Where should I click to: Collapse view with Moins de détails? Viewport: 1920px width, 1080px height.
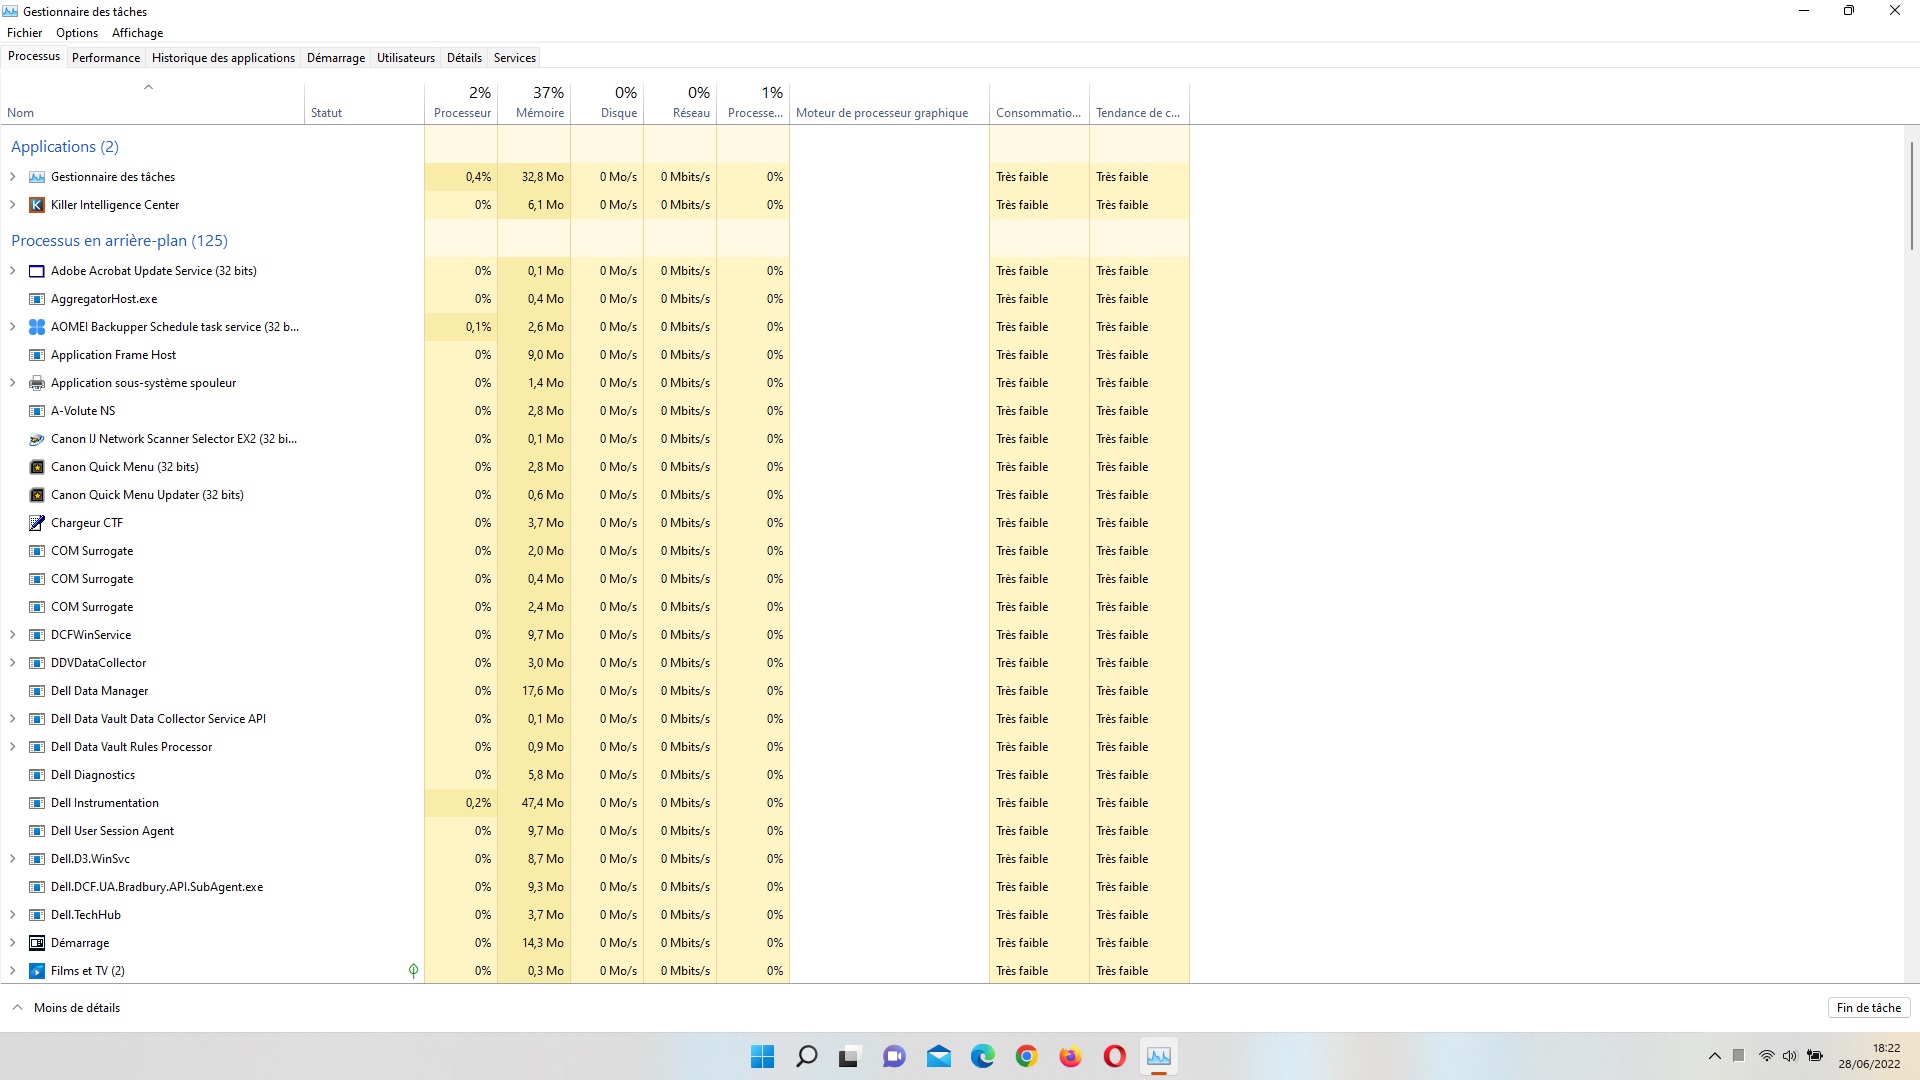66,1008
